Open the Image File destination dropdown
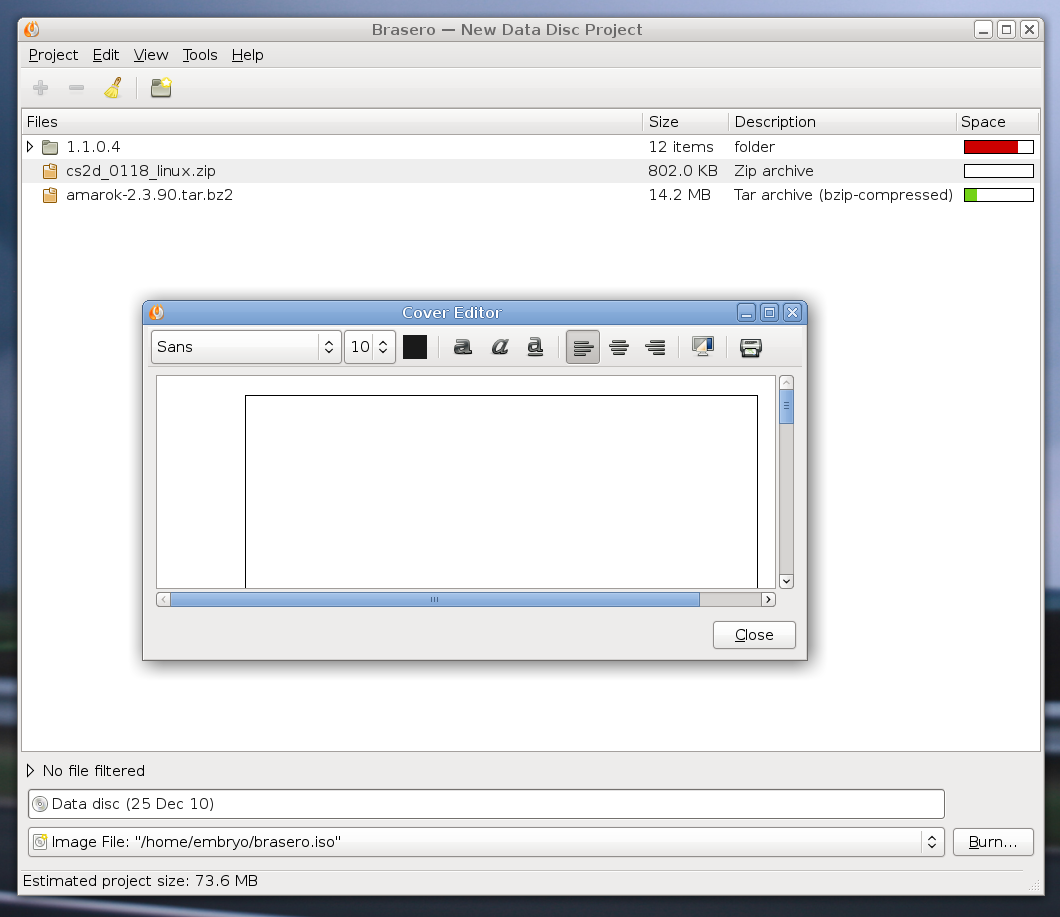Viewport: 1060px width, 917px height. 485,842
